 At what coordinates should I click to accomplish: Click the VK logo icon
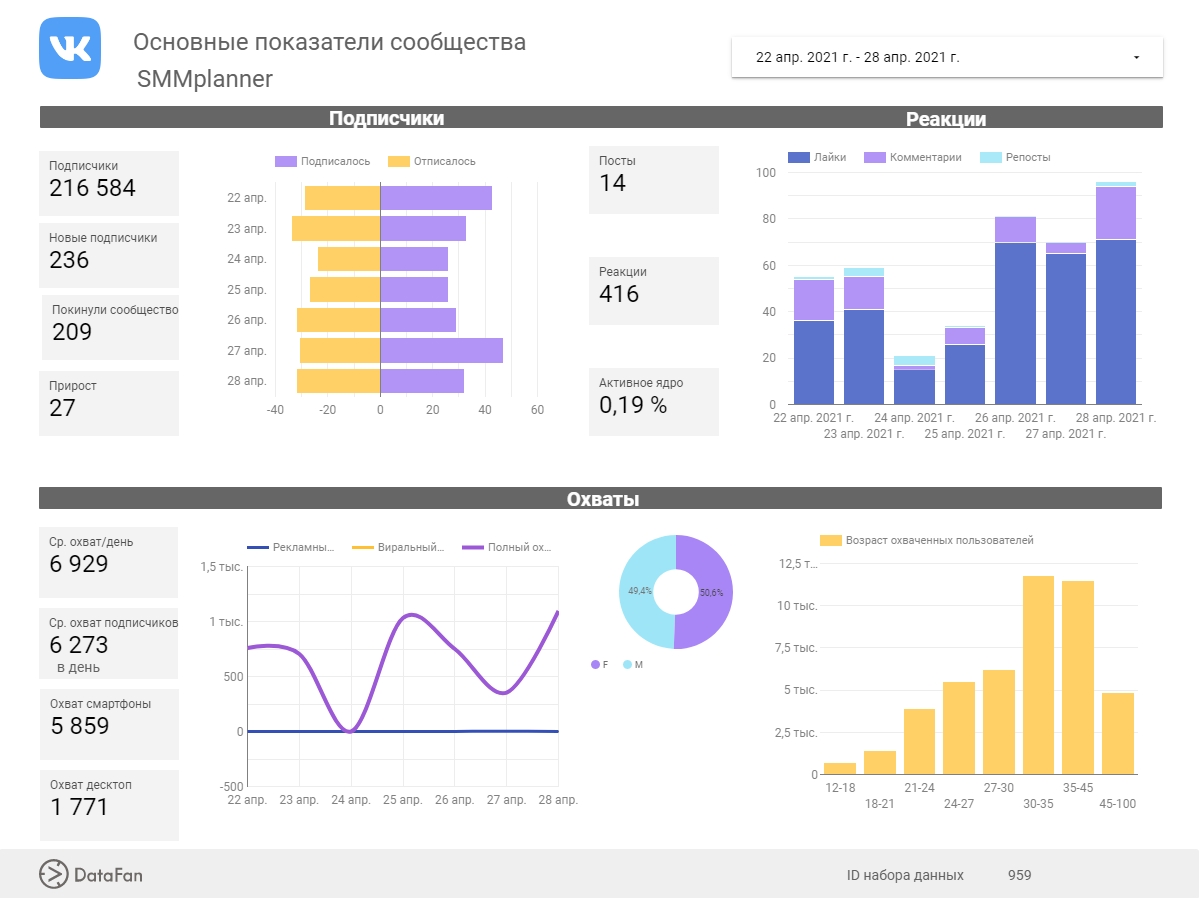tap(69, 48)
